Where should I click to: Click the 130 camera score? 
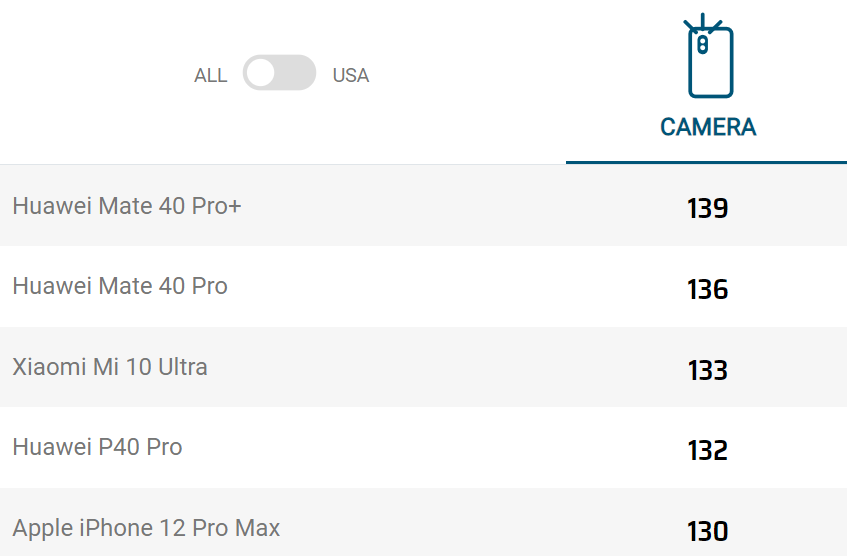point(708,531)
